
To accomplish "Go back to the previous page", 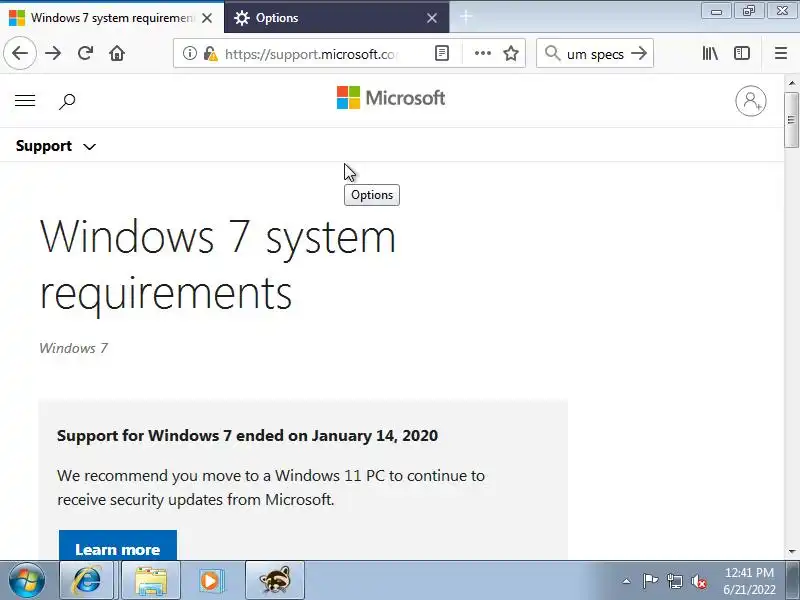I will [20, 53].
